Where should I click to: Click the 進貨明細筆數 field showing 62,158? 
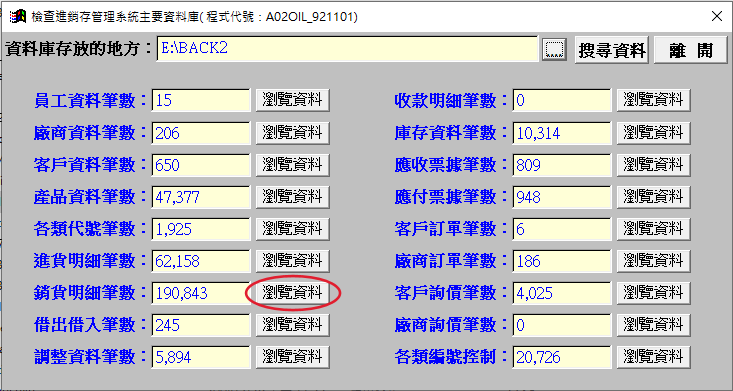pos(201,261)
